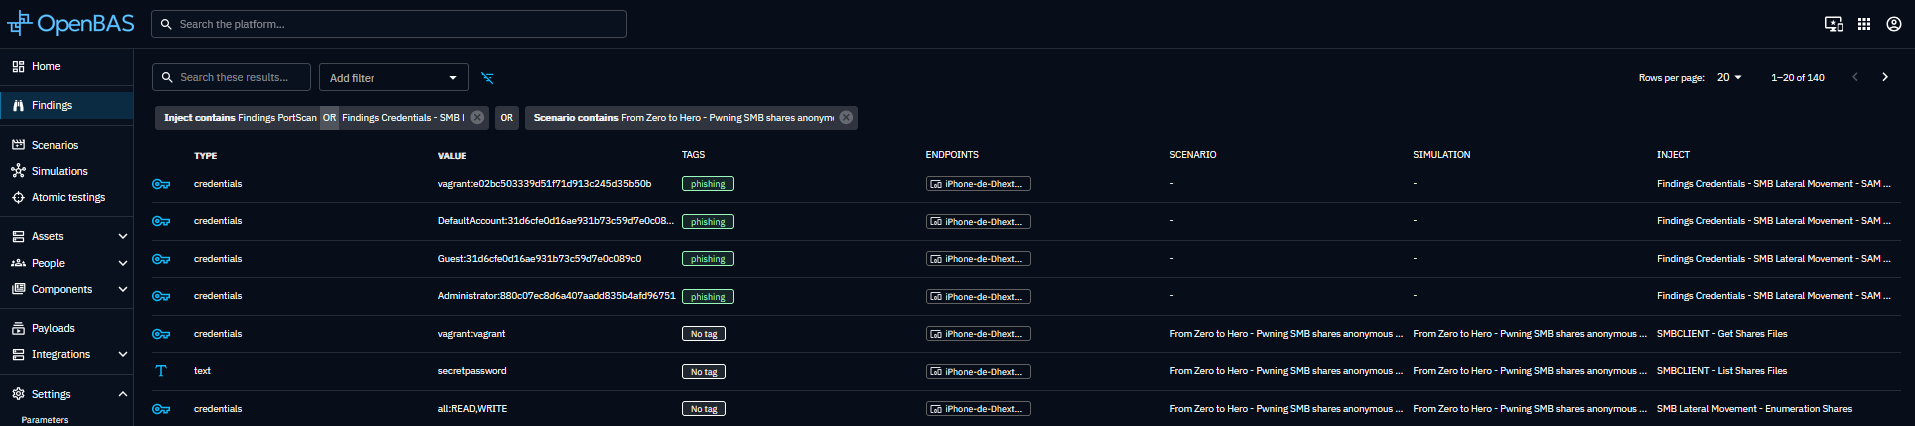Collapse the Settings section
The image size is (1915, 426).
pyautogui.click(x=123, y=394)
